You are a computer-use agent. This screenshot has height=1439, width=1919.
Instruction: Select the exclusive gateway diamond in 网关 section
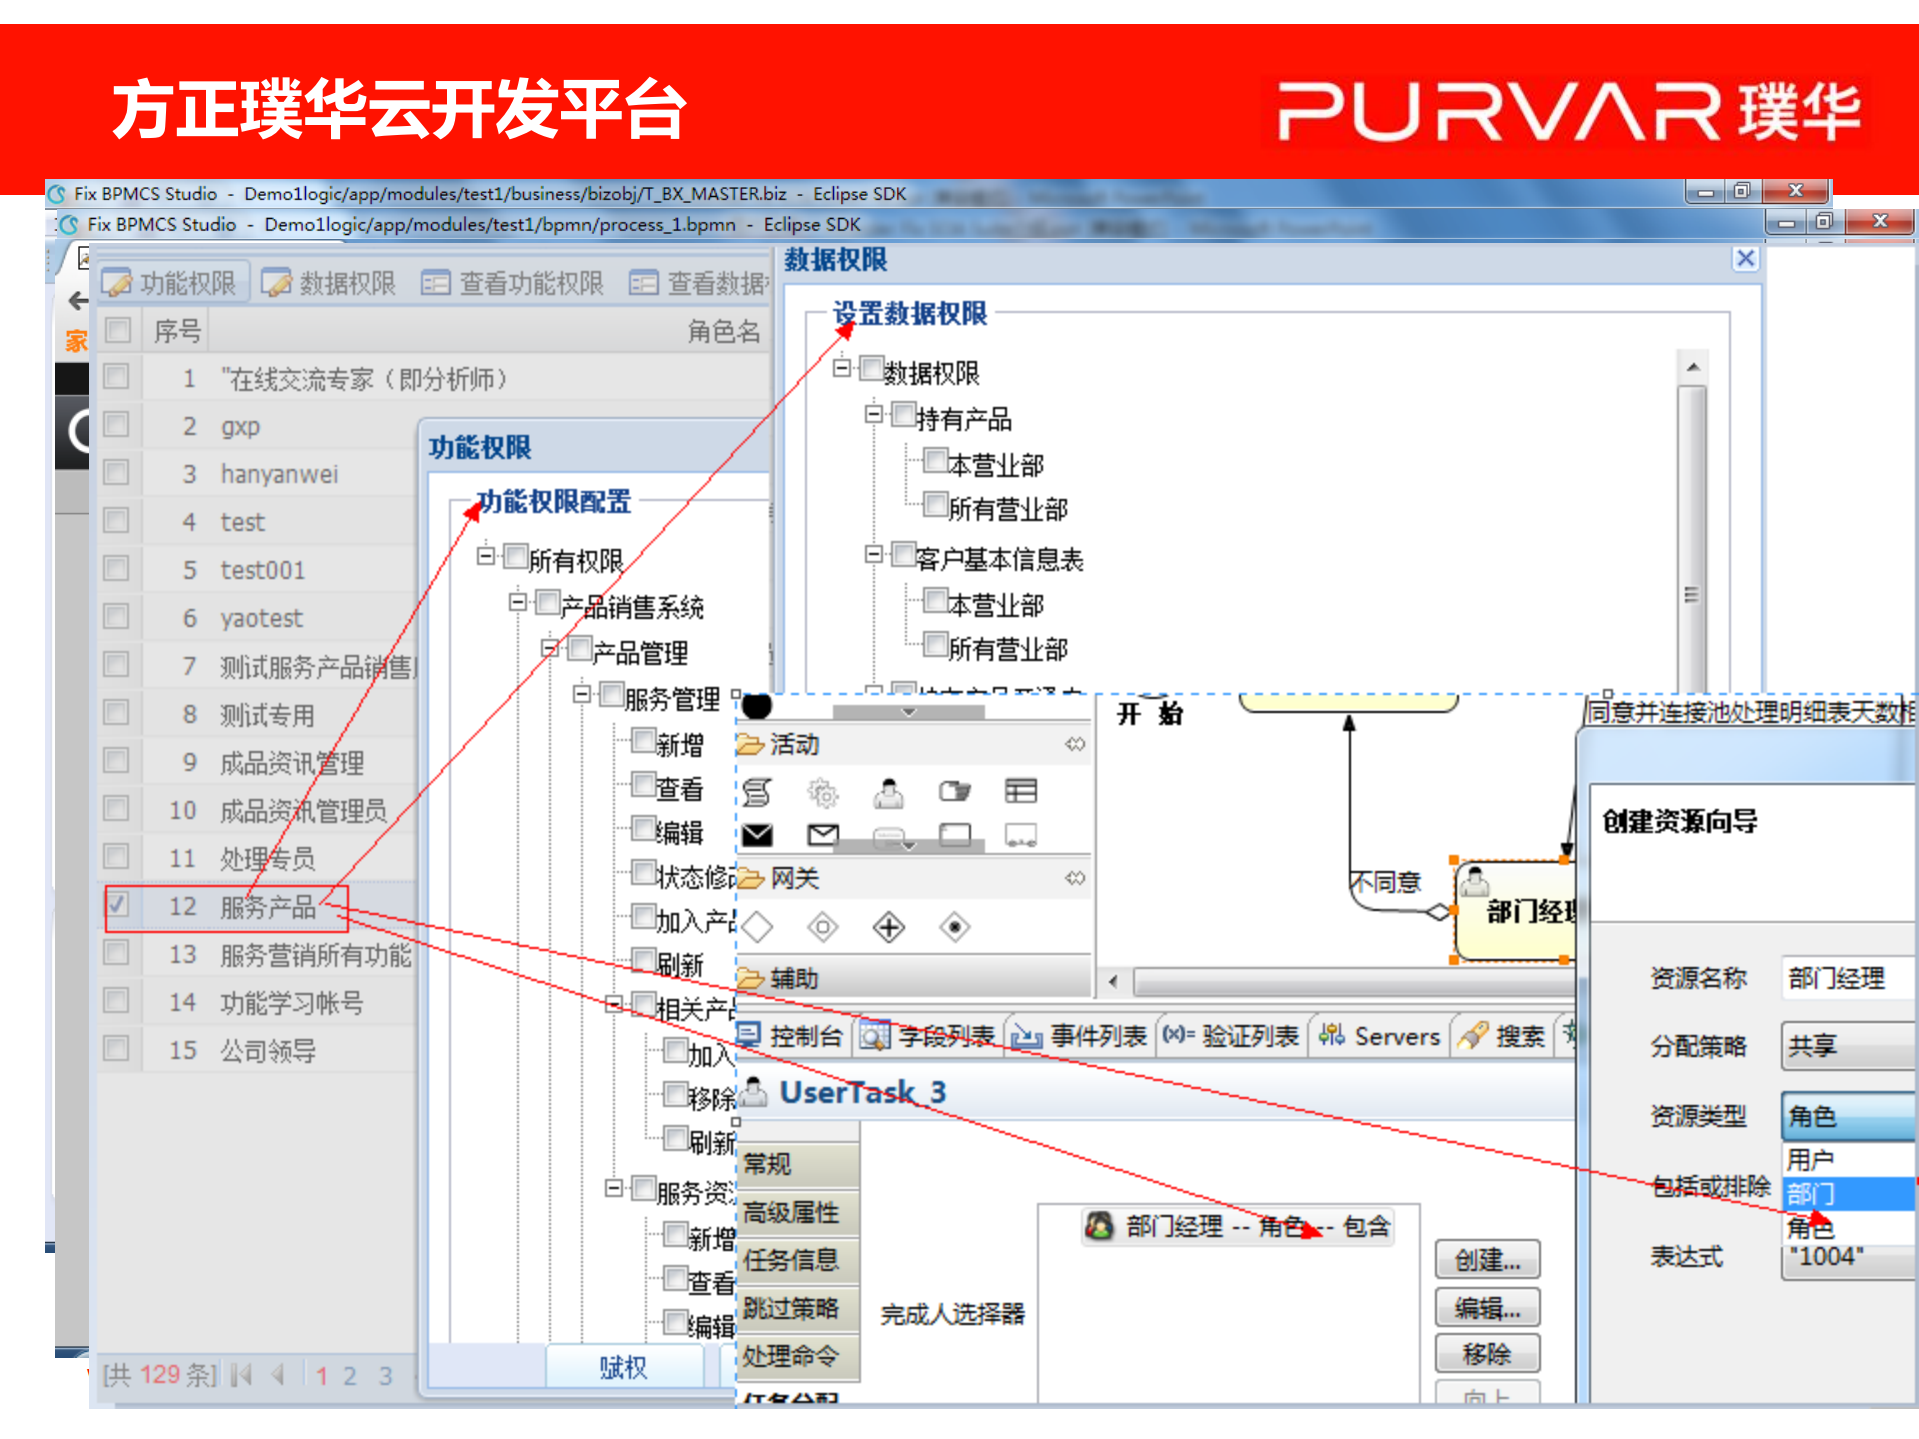(x=758, y=928)
